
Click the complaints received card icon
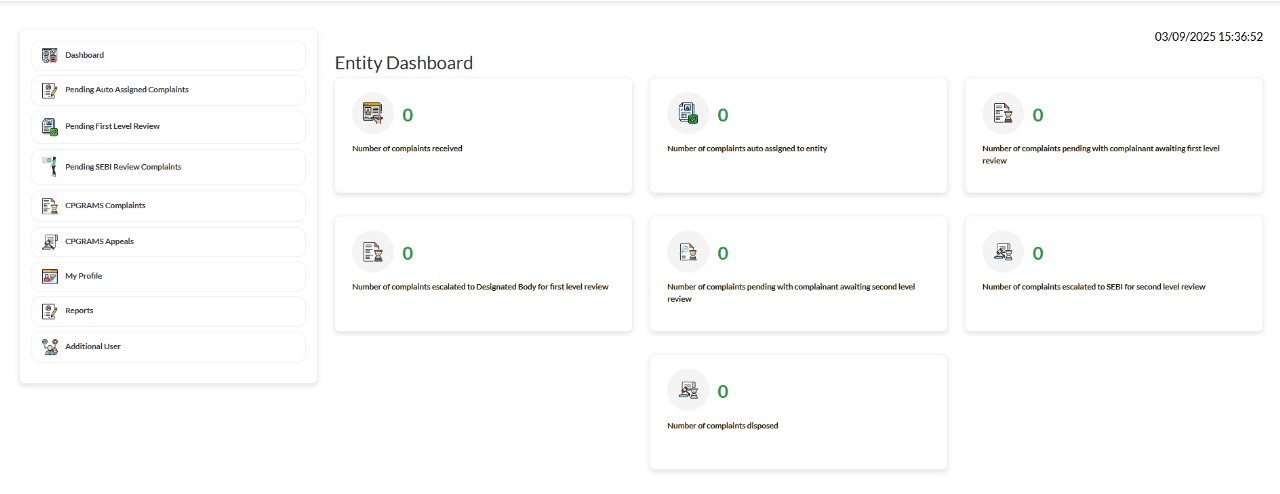[x=373, y=113]
